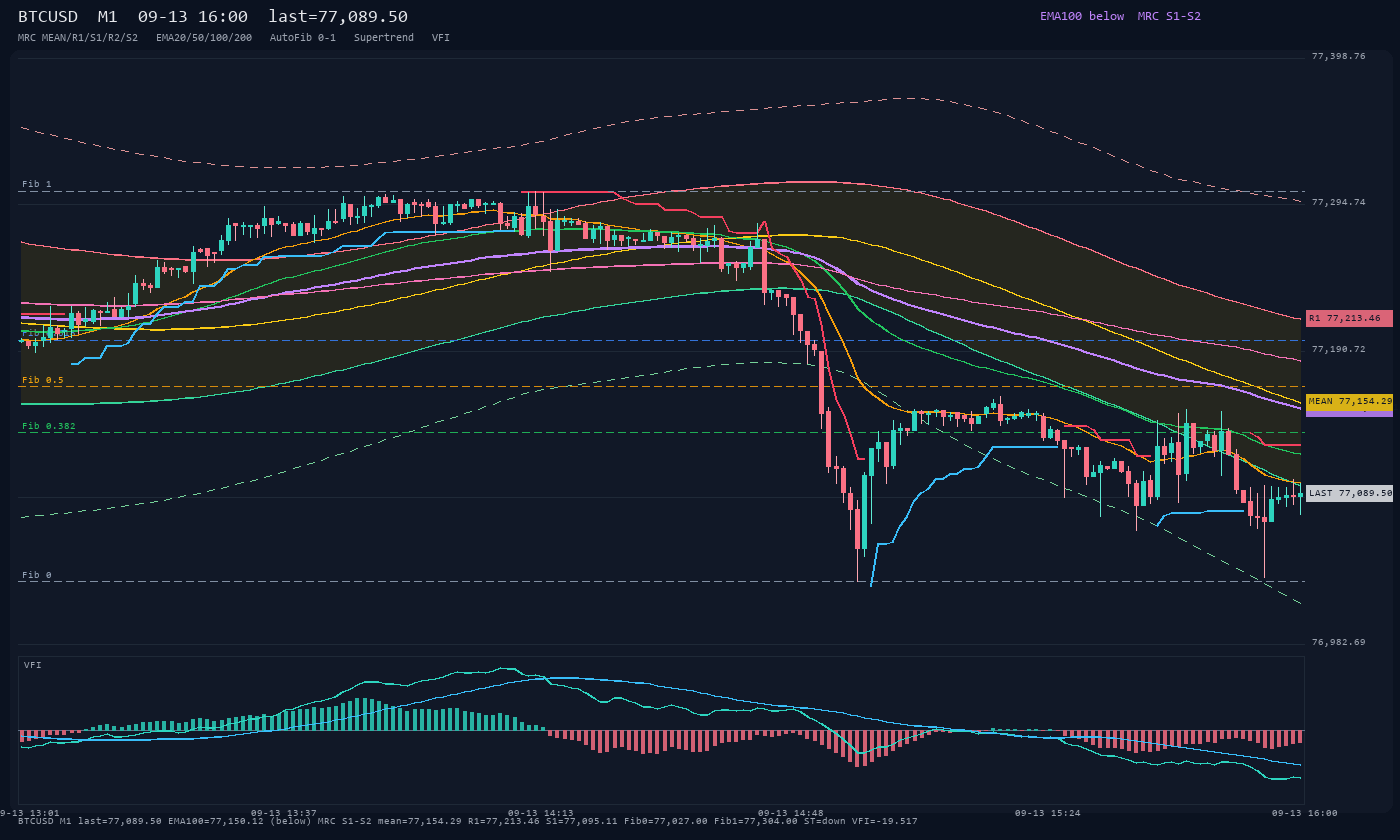This screenshot has width=1400, height=840.
Task: Click the Fib 1 level label
Action: [x=37, y=185]
